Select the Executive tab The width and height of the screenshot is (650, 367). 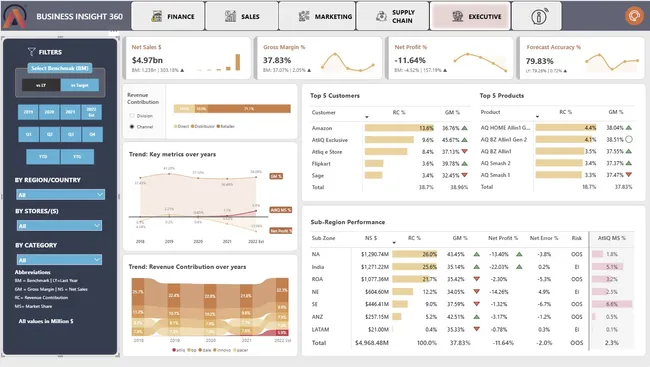tap(470, 16)
